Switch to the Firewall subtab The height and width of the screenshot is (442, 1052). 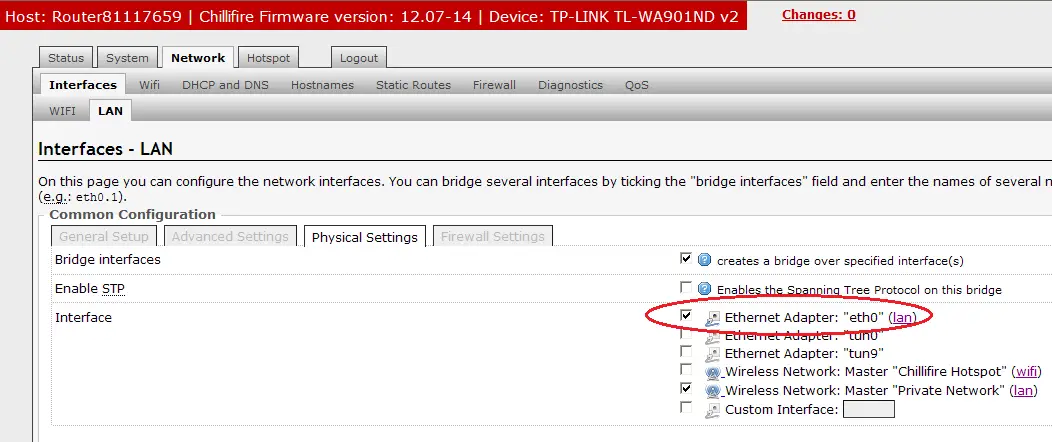click(x=494, y=85)
